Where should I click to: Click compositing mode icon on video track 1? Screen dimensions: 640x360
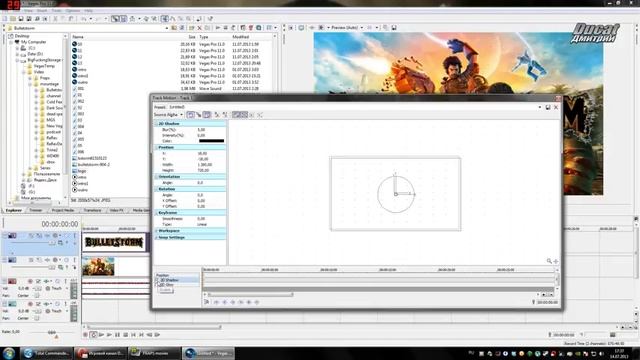point(60,242)
